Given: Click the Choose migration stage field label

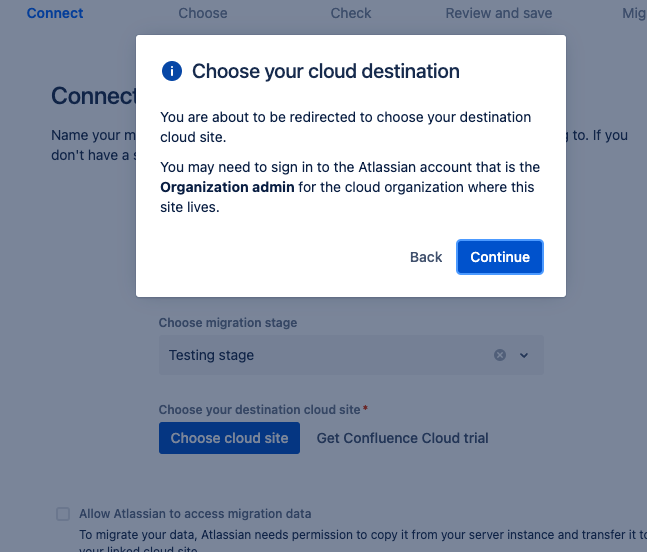Looking at the screenshot, I should coord(228,323).
